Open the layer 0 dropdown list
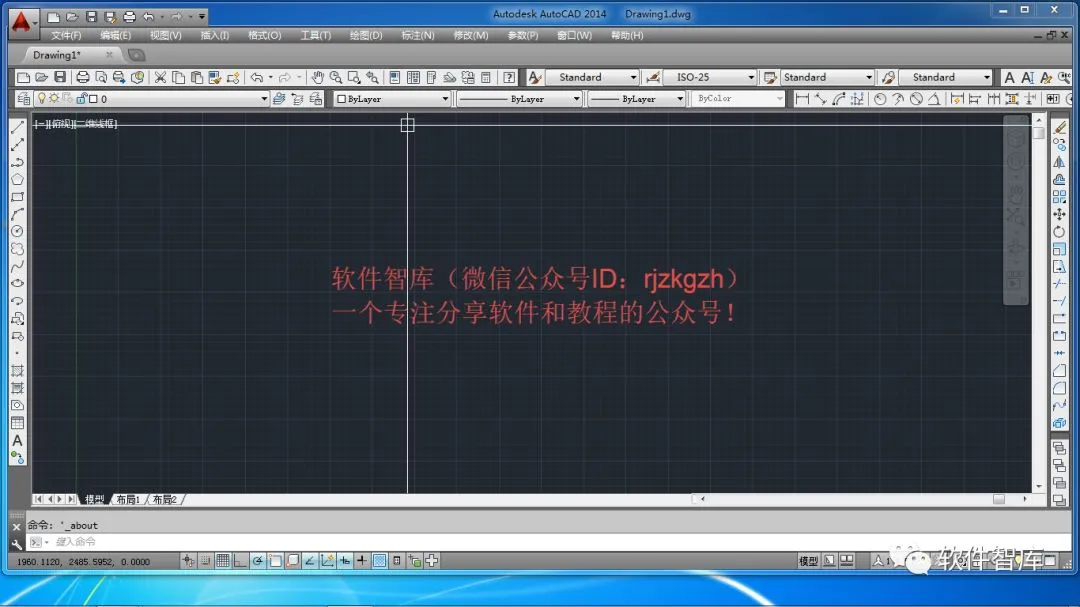 264,99
